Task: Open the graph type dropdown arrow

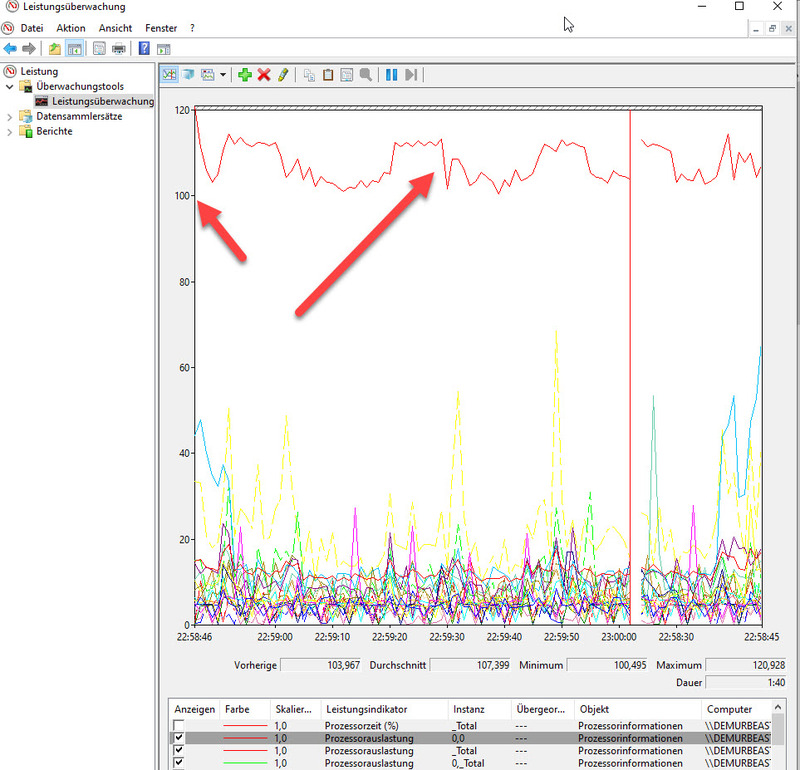Action: (x=223, y=74)
